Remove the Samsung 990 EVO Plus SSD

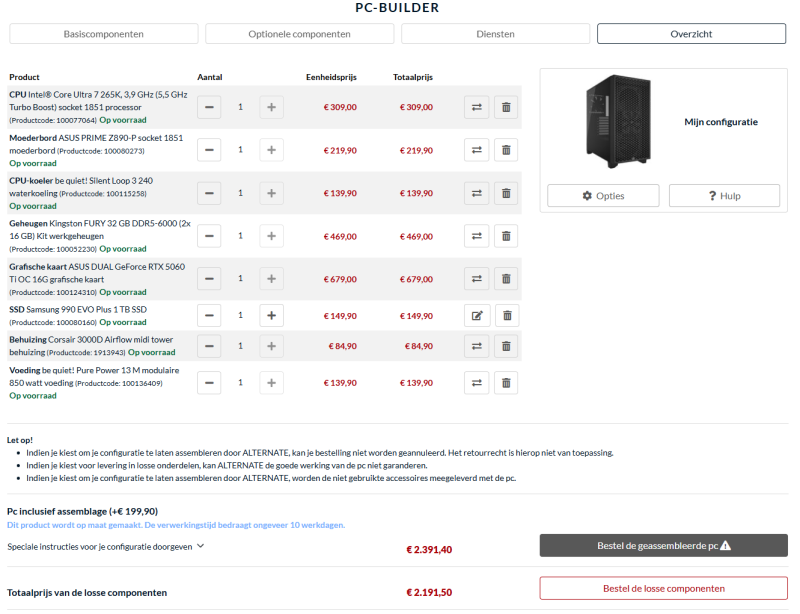506,316
